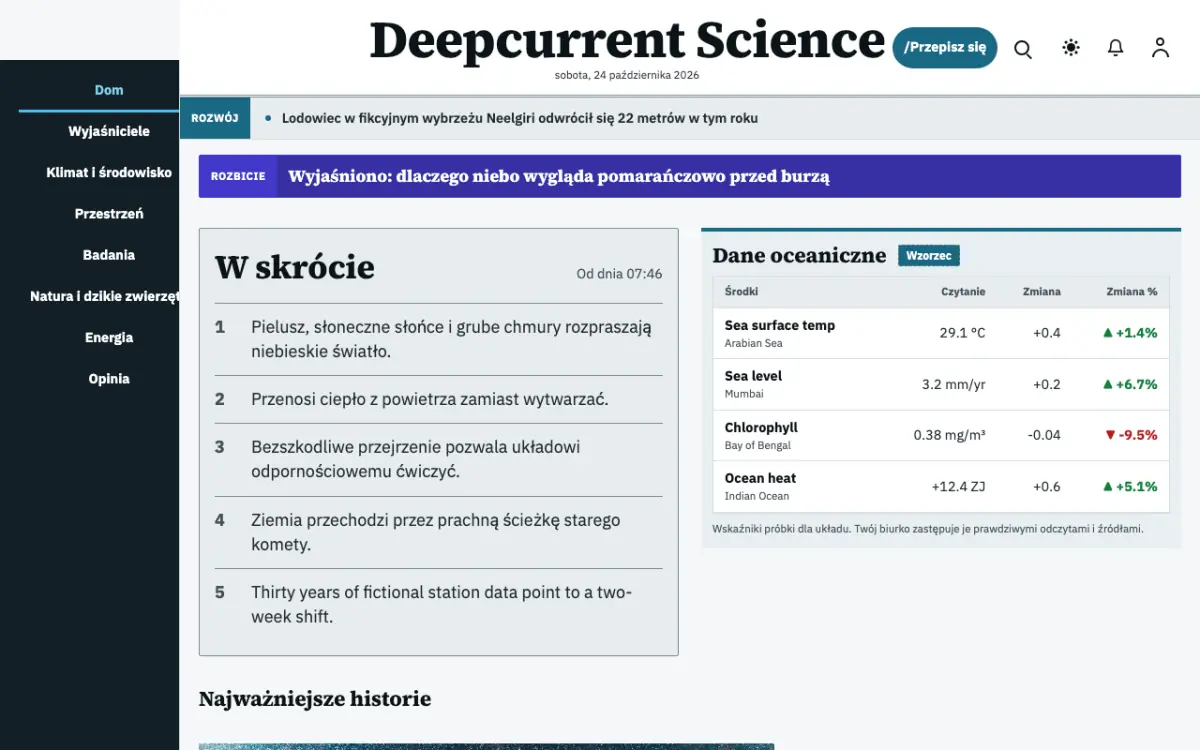Sort by the Czytanie column header
Screen dimensions: 1200x750
click(963, 291)
